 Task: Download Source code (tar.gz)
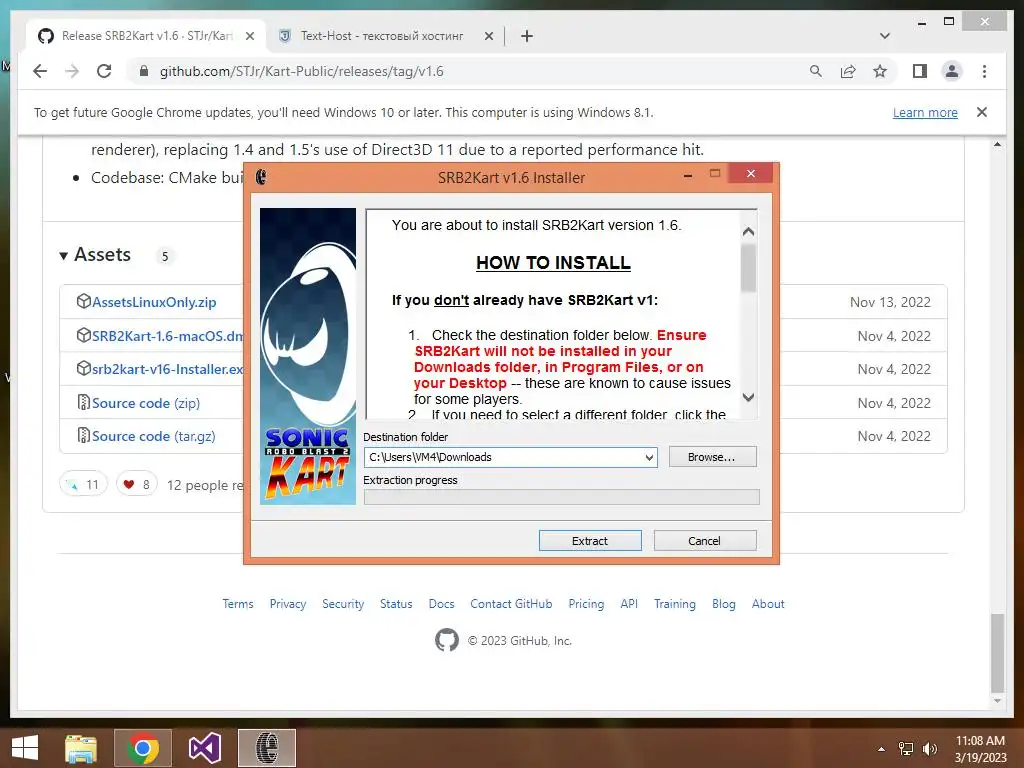click(153, 436)
